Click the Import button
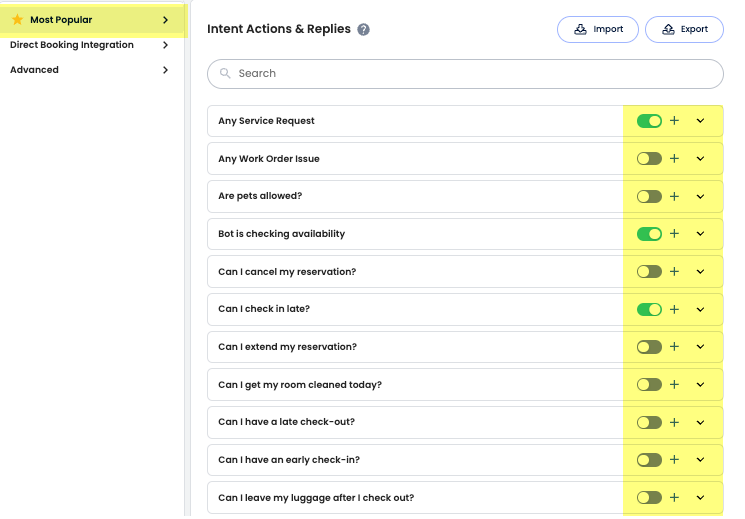The height and width of the screenshot is (519, 745). 598,30
